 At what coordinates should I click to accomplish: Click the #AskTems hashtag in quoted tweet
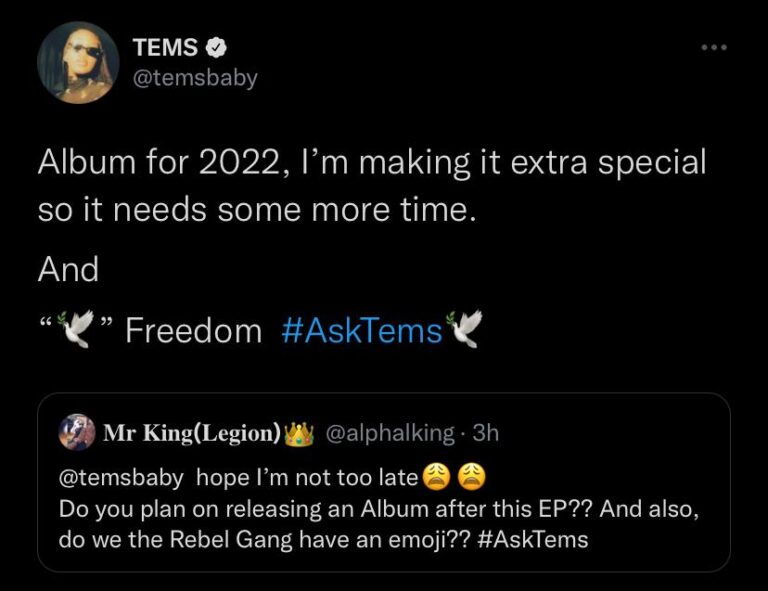[x=532, y=540]
